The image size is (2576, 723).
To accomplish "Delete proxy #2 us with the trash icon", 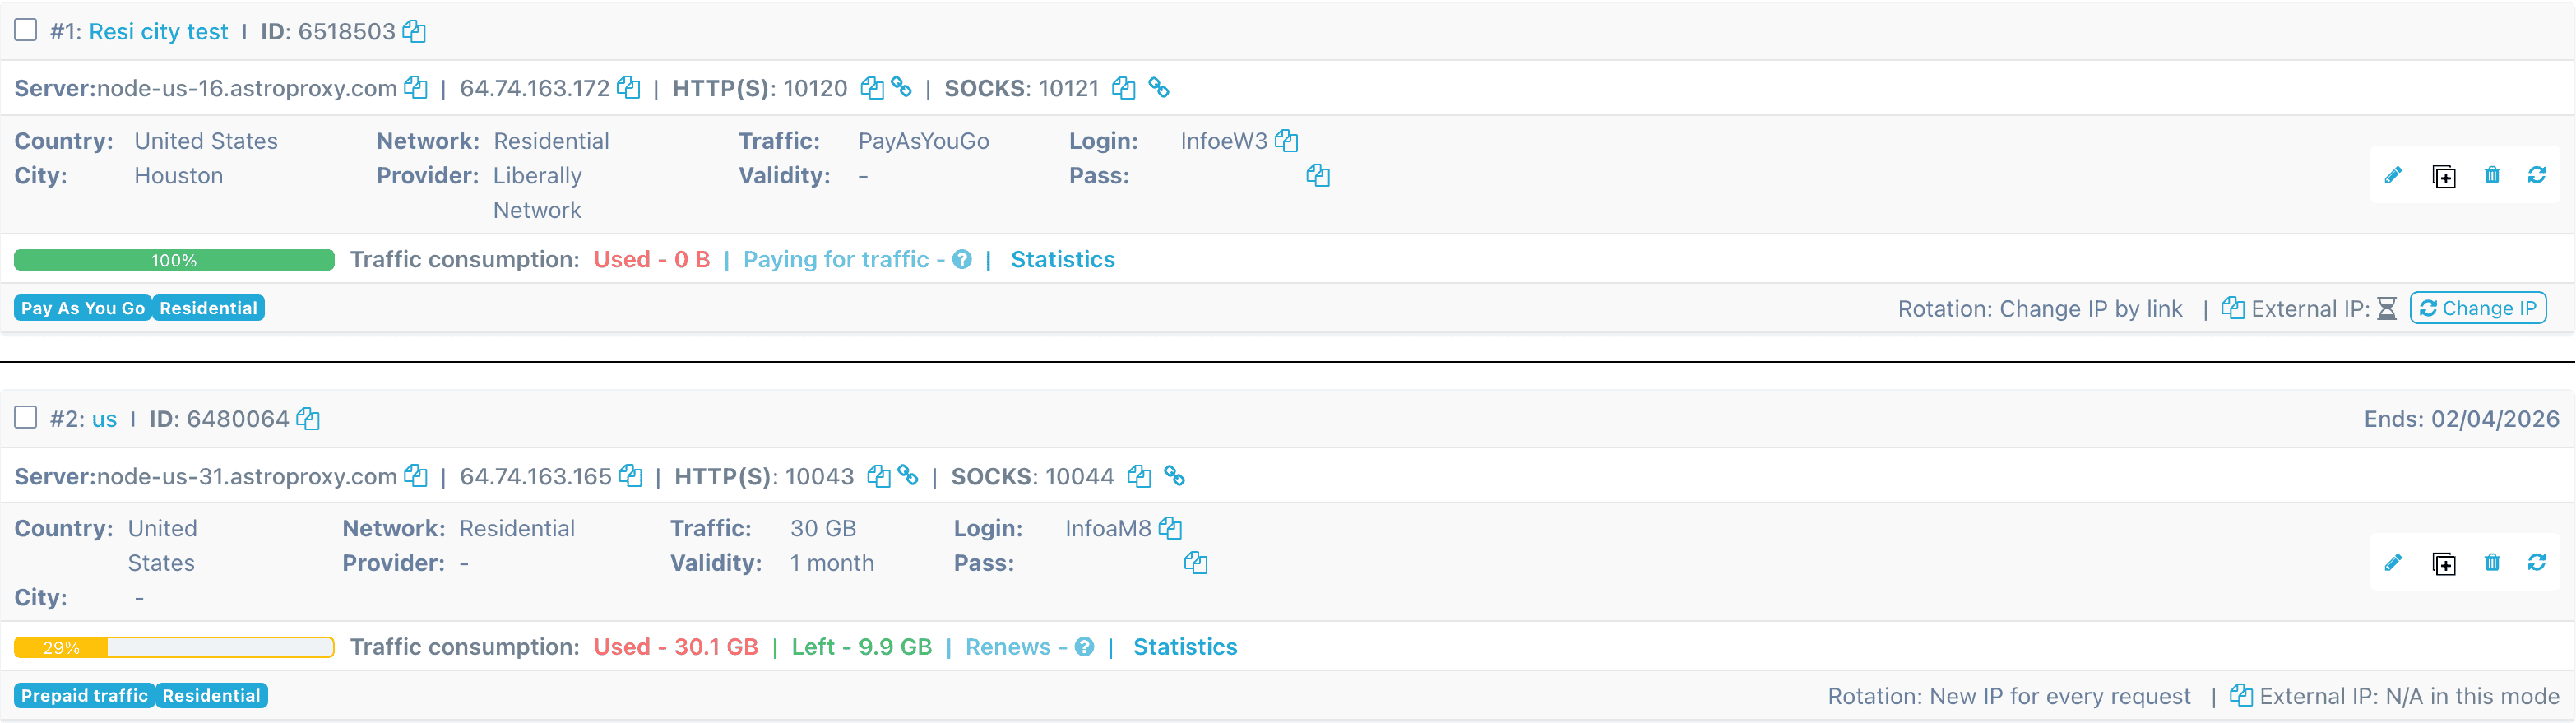I will [2492, 563].
